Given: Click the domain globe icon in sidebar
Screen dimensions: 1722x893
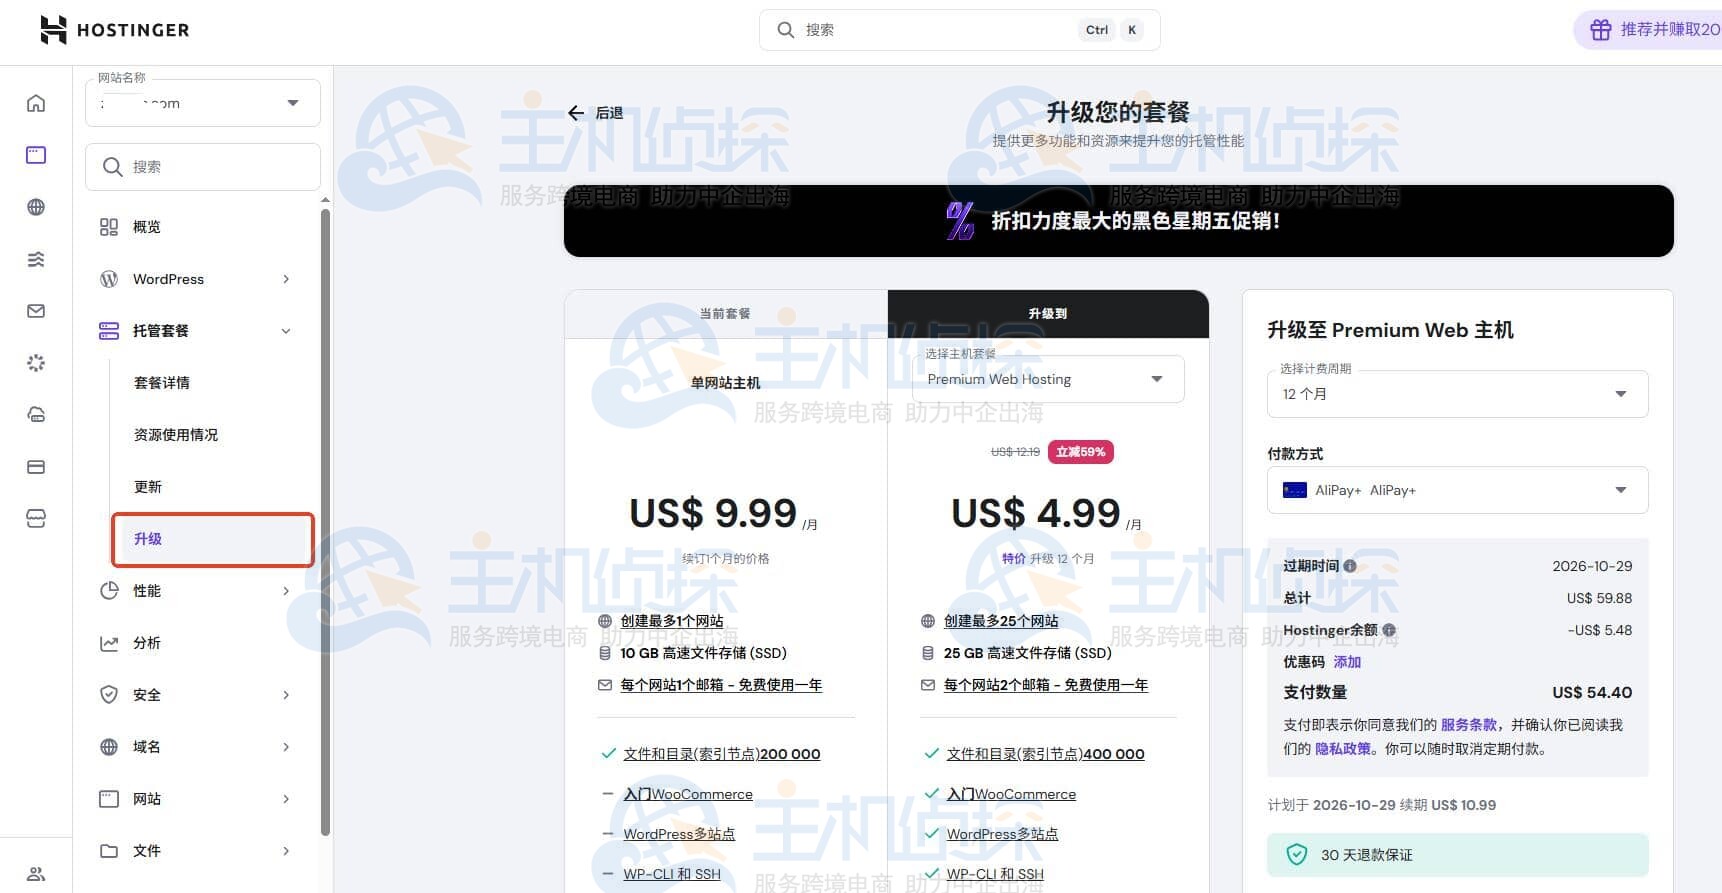Looking at the screenshot, I should 109,747.
